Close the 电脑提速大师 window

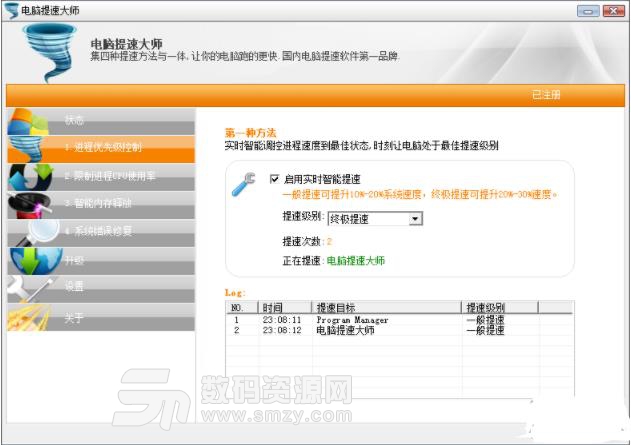coord(613,11)
